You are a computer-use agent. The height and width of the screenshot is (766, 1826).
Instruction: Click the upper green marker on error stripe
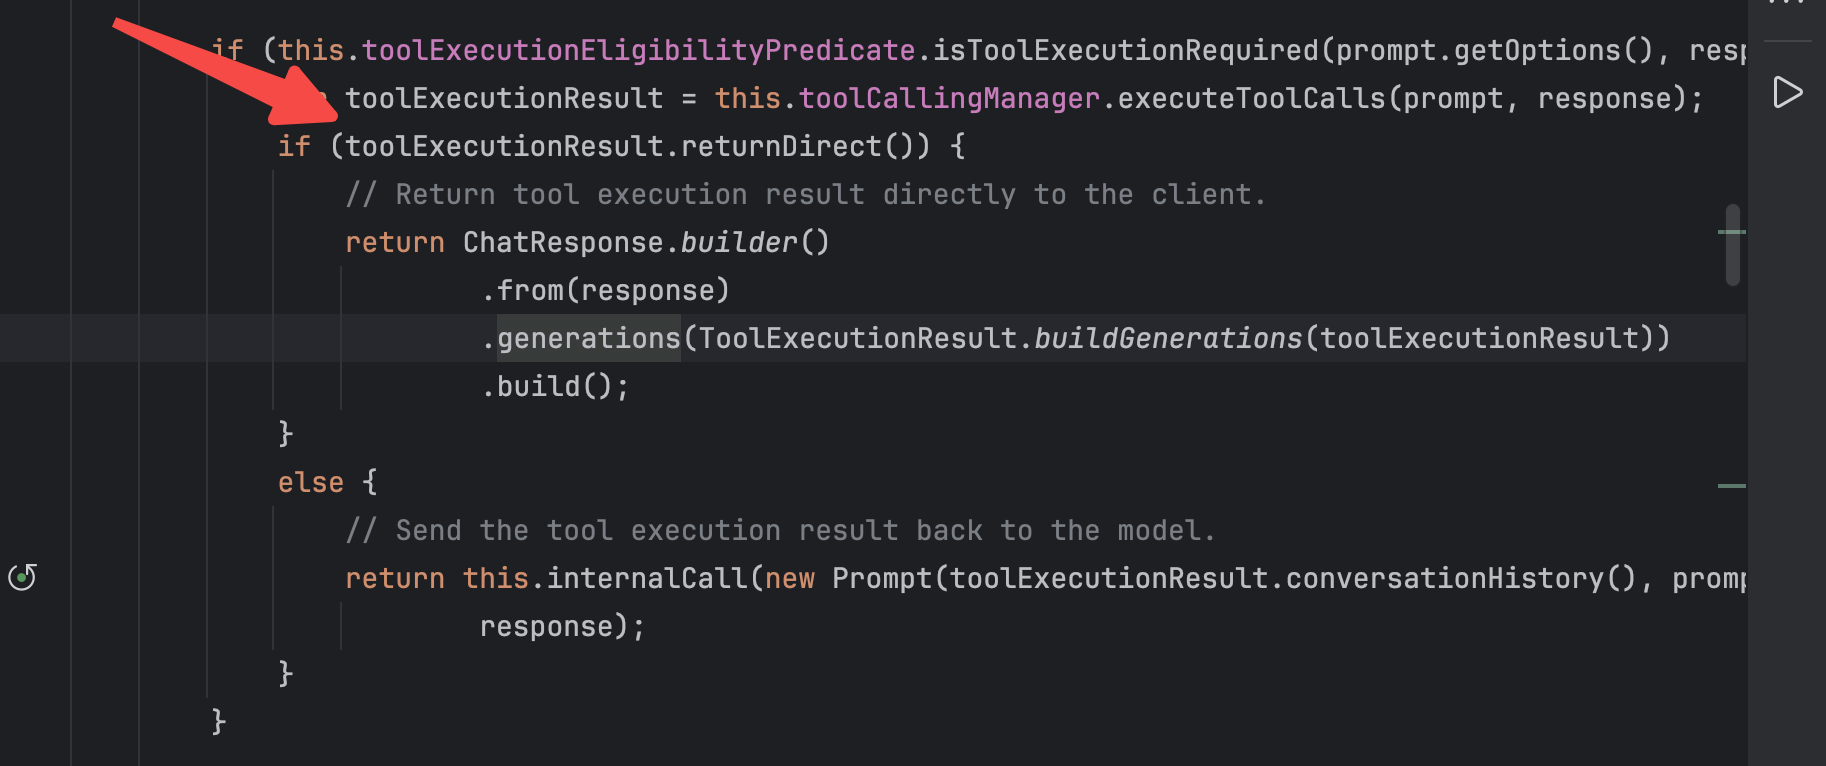coord(1731,232)
